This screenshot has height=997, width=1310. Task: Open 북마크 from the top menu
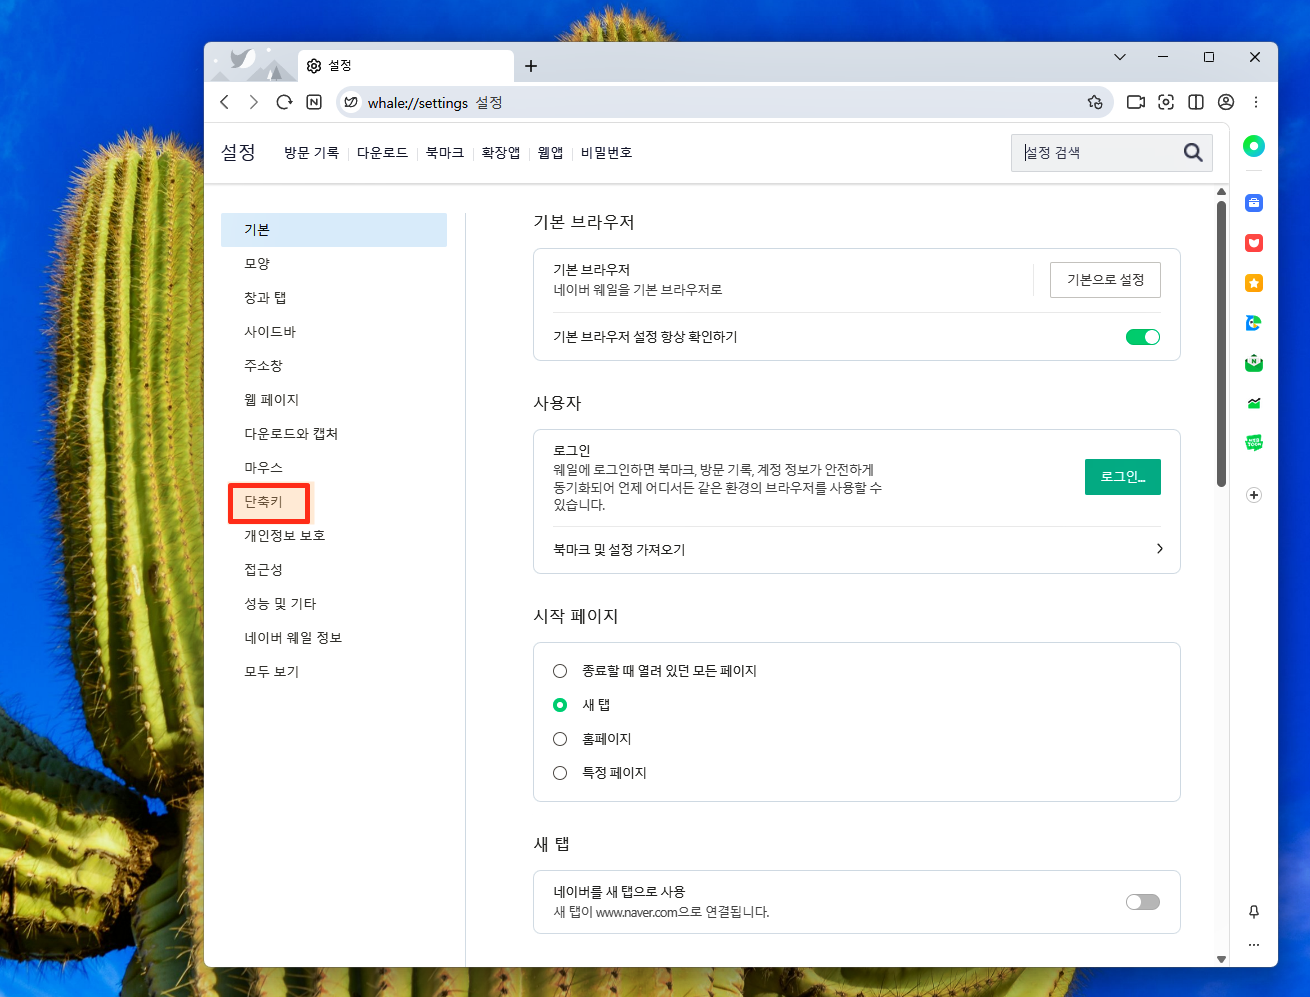[x=445, y=153]
